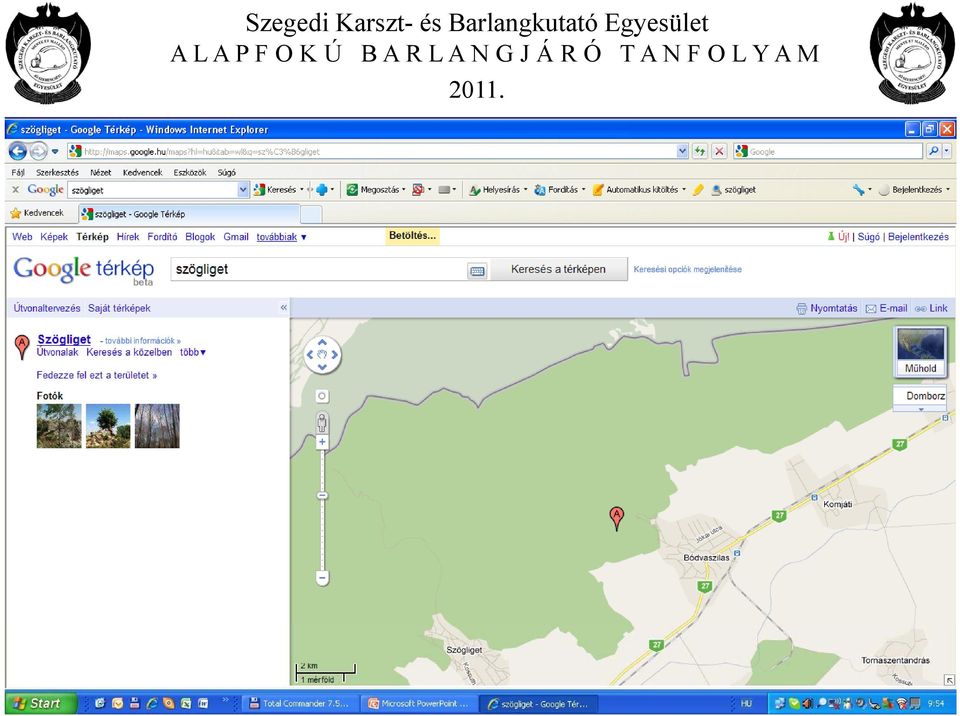The image size is (960, 716).
Task: Click the Képek link in the top navigation
Action: point(54,236)
